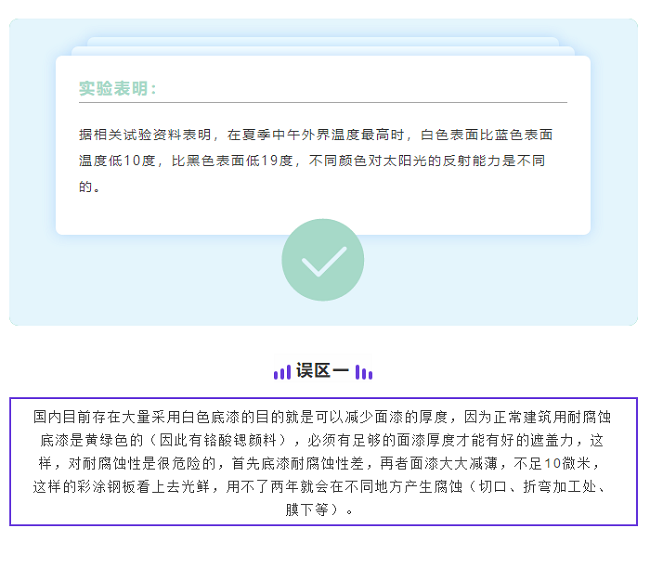The image size is (650, 580).
Task: Click the phrase 白色表面比蓝色表面
Action: point(487,133)
